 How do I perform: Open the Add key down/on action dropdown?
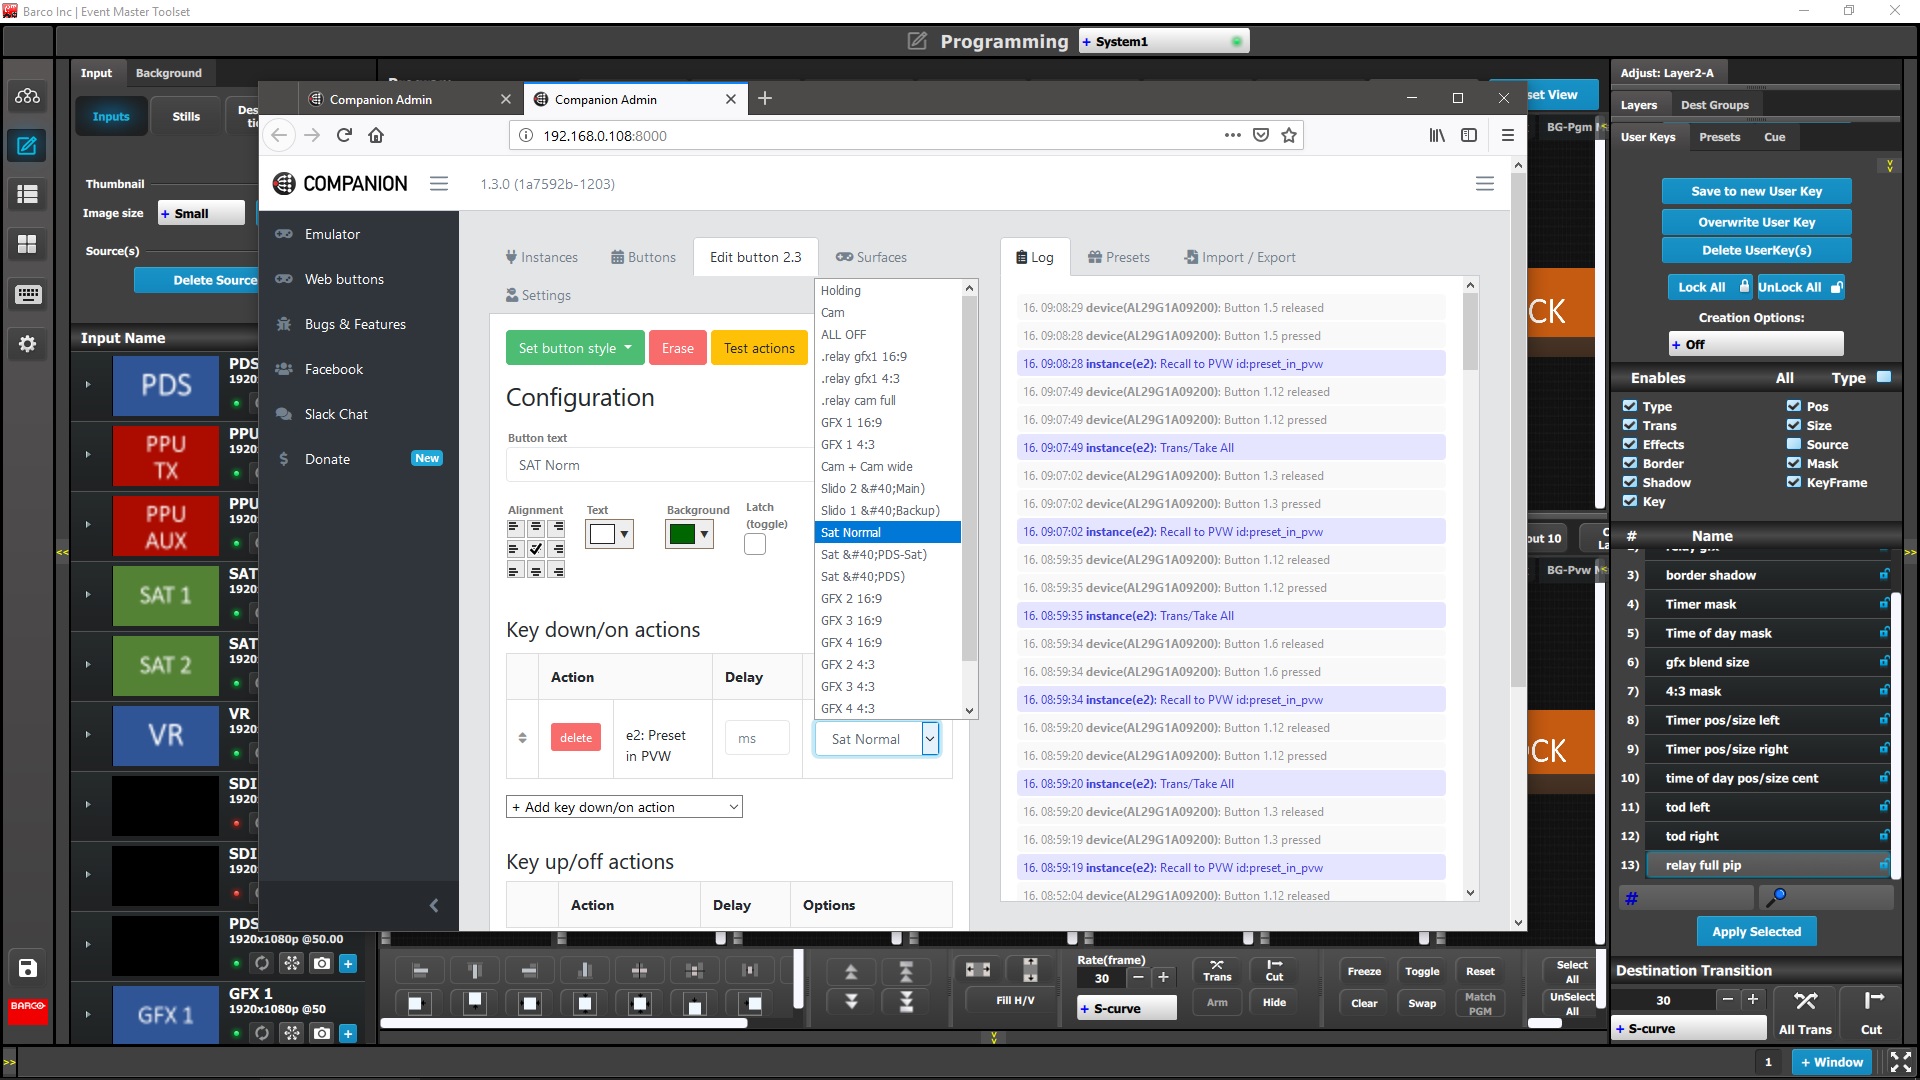pos(624,807)
